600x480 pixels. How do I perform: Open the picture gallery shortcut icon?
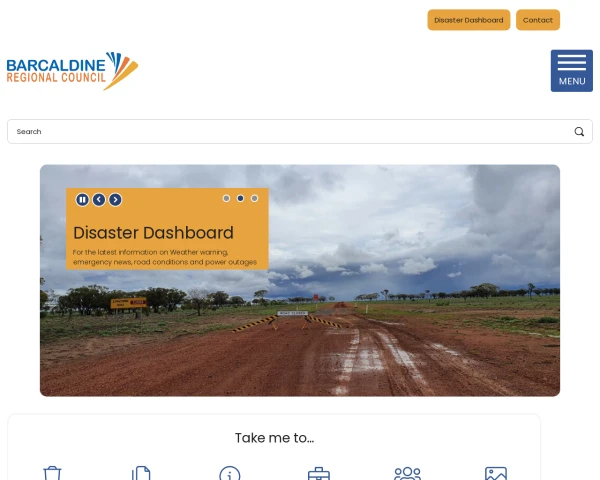(496, 473)
